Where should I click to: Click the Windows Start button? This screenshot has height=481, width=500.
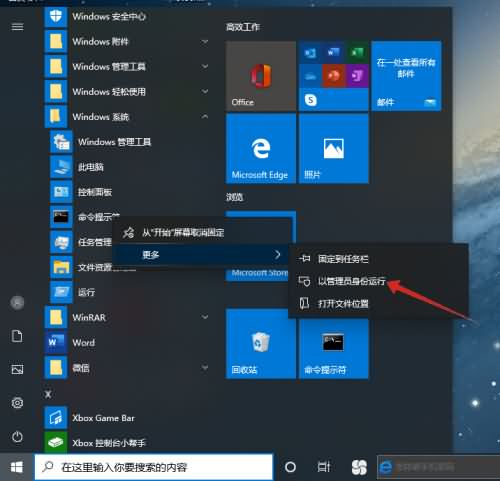(x=17, y=467)
